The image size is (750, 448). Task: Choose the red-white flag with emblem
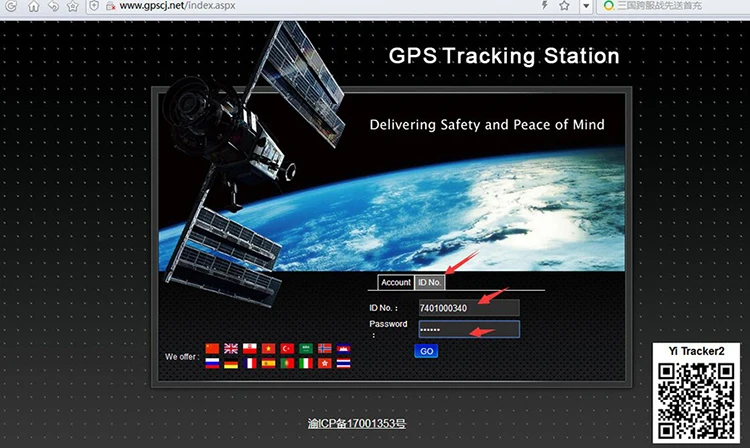250,349
